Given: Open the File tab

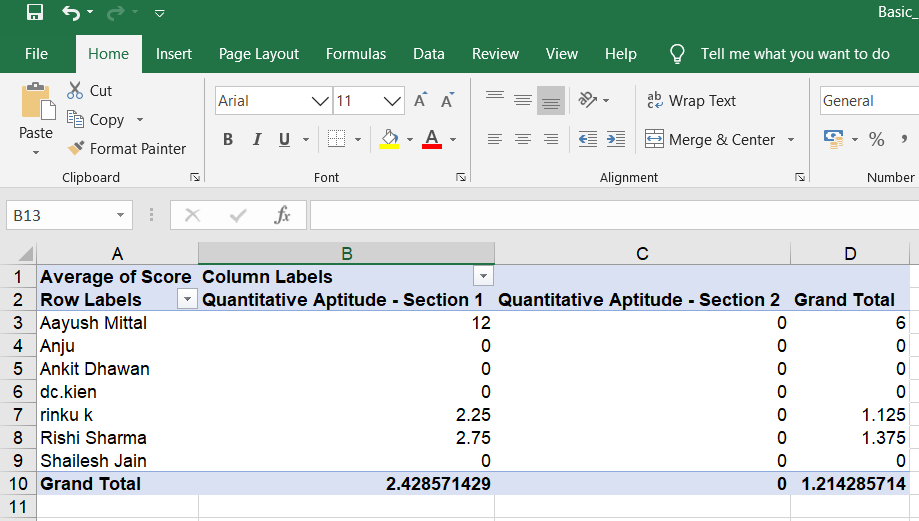Looking at the screenshot, I should point(36,54).
